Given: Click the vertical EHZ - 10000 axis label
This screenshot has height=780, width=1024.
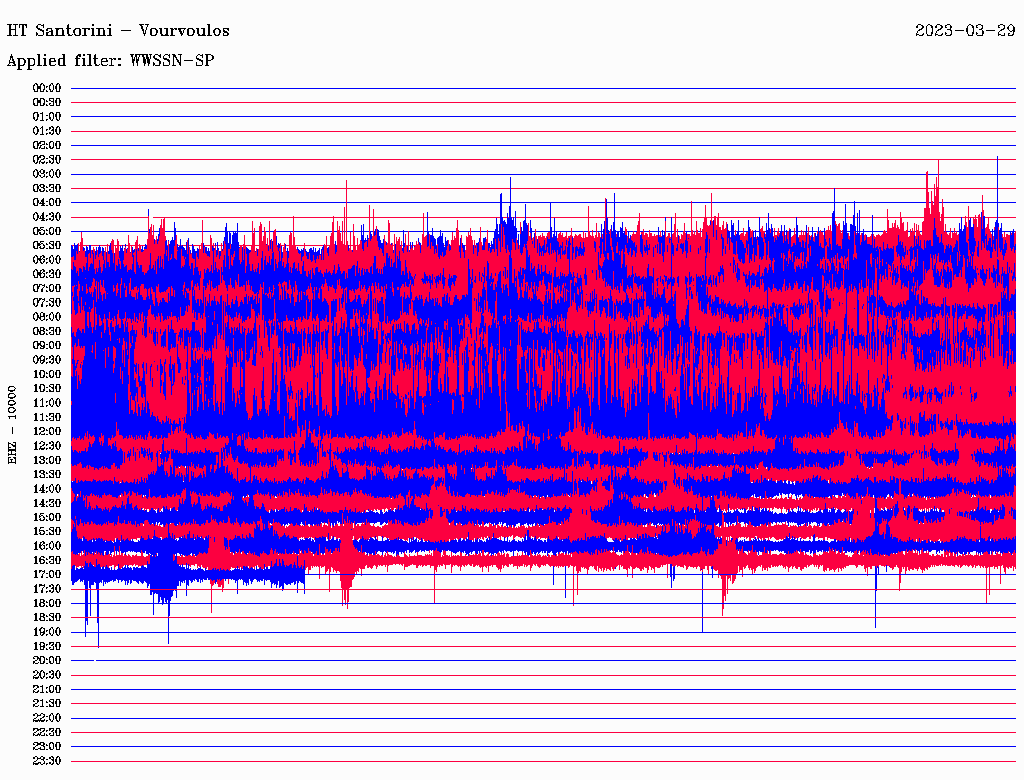Looking at the screenshot, I should (x=12, y=424).
